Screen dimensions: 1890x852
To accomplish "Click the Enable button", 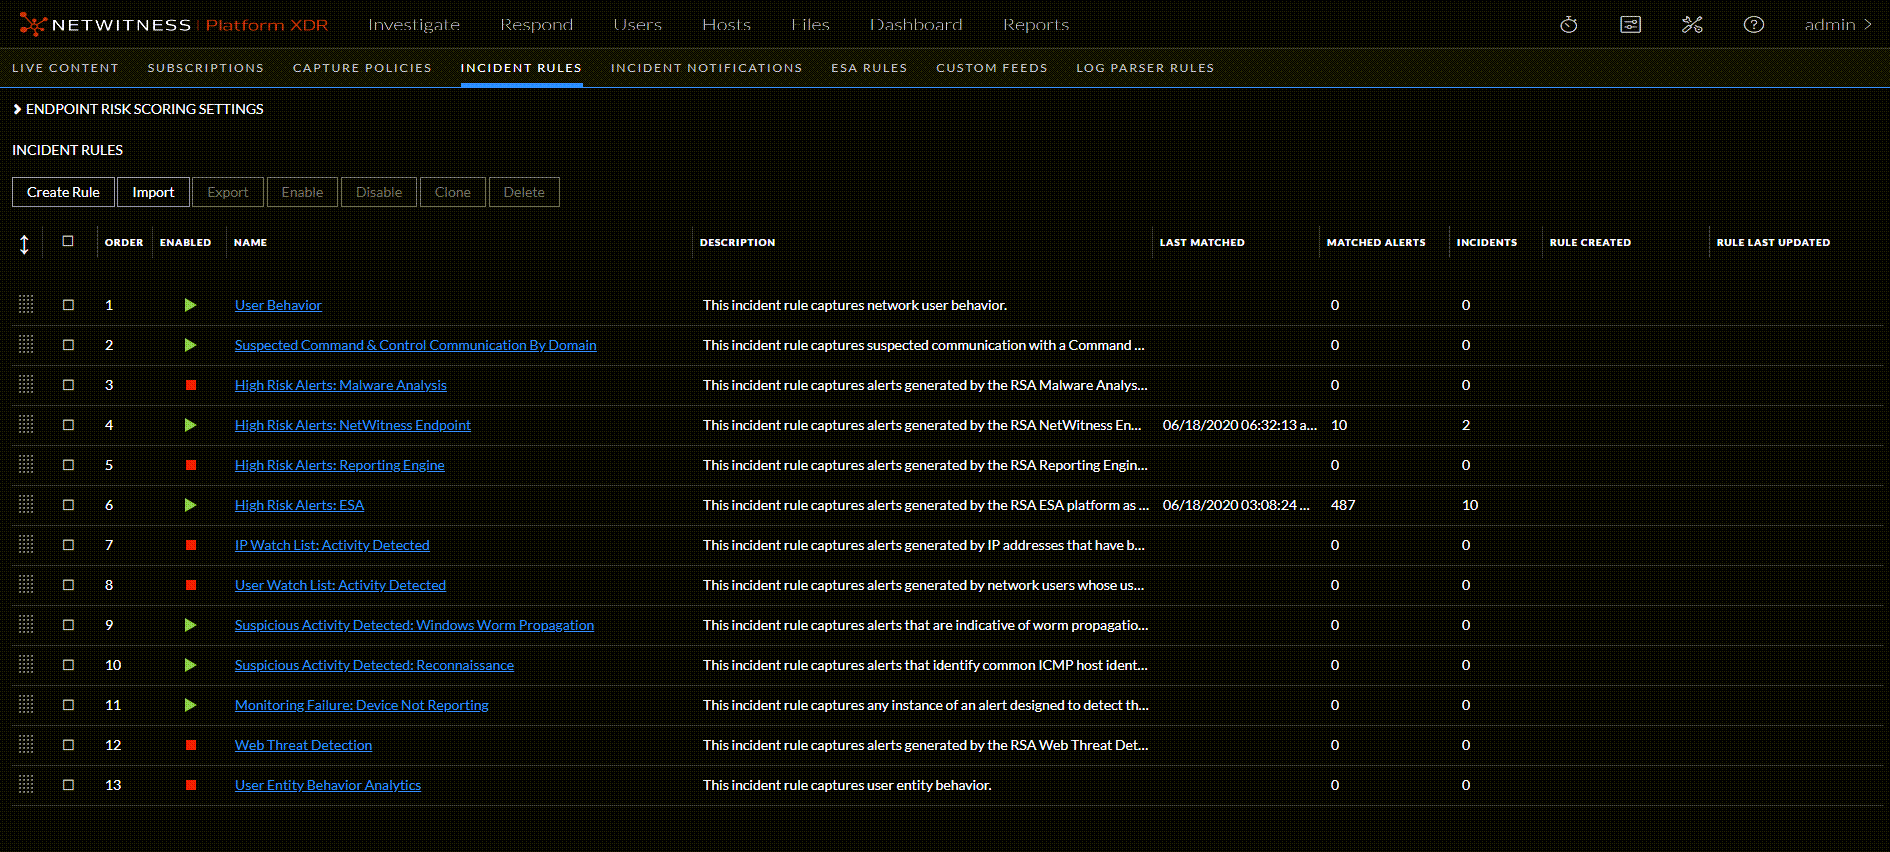I will [302, 192].
